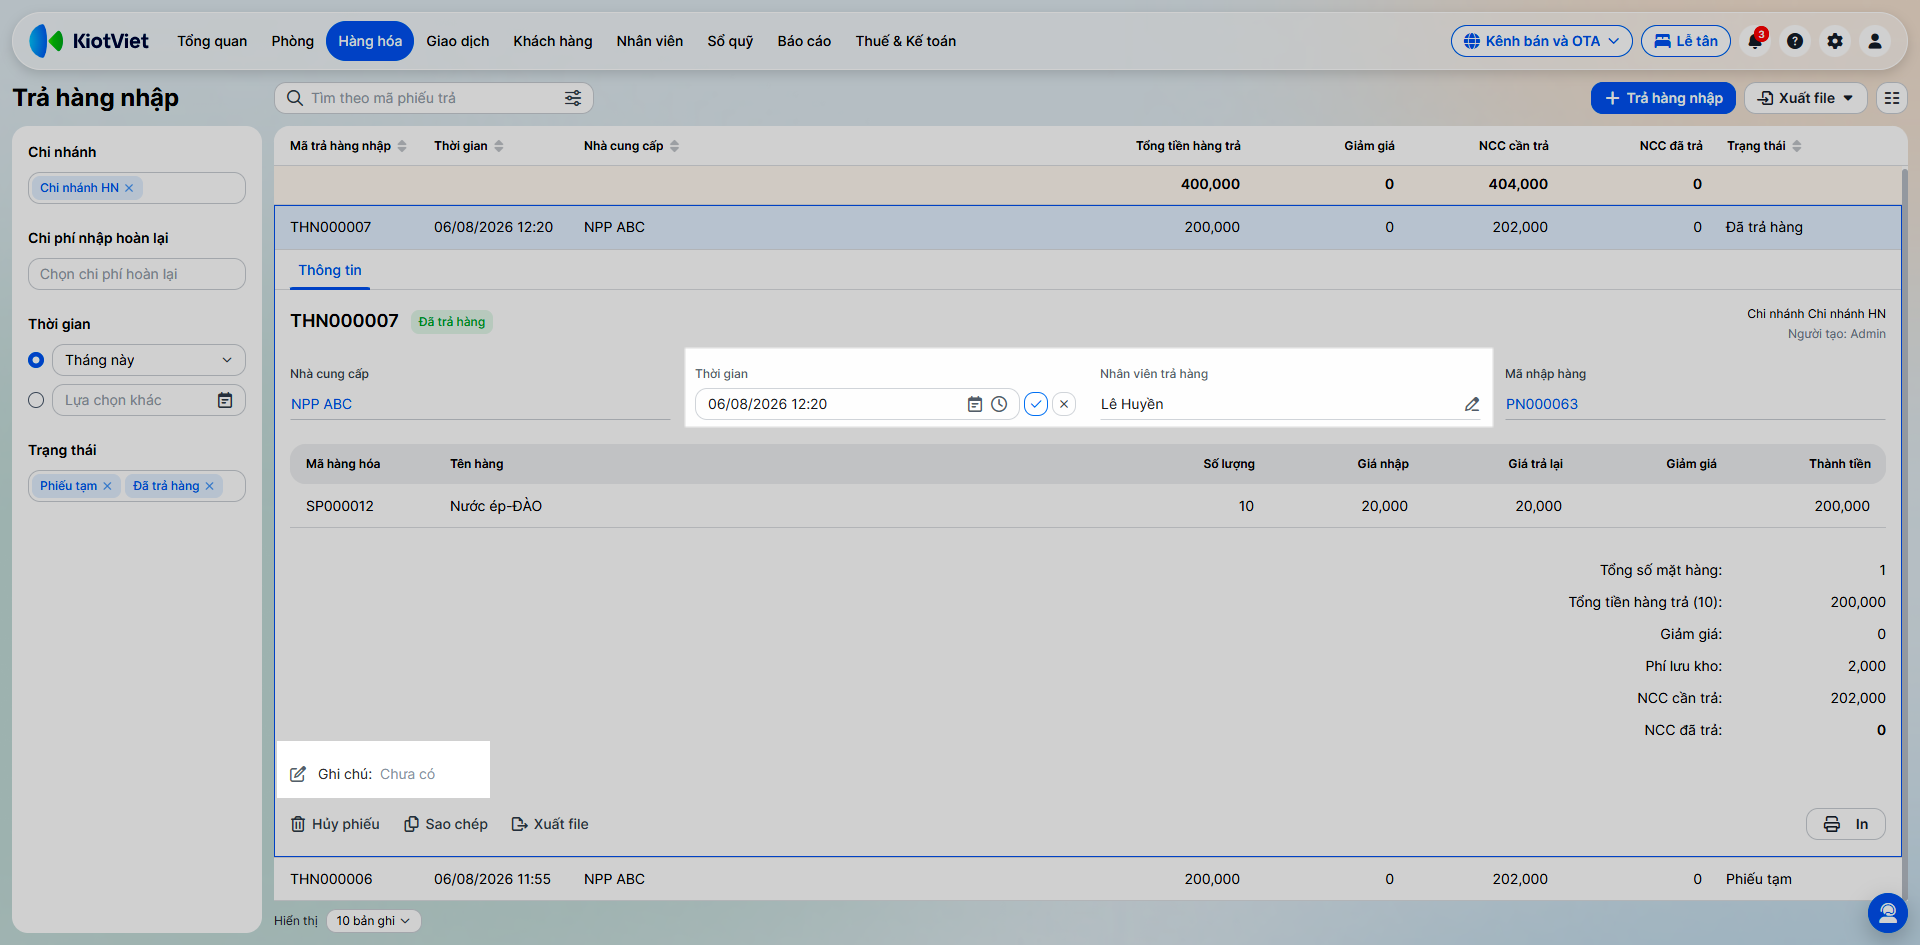
Task: Open row THN000006
Action: [1088, 879]
